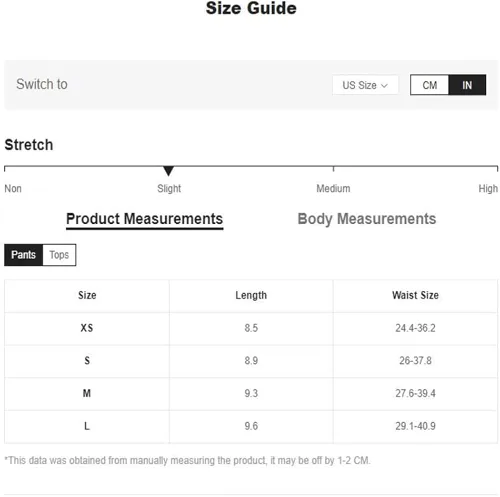Screen dimensions: 500x497
Task: Click the chevron arrow beside US Size
Action: (384, 86)
